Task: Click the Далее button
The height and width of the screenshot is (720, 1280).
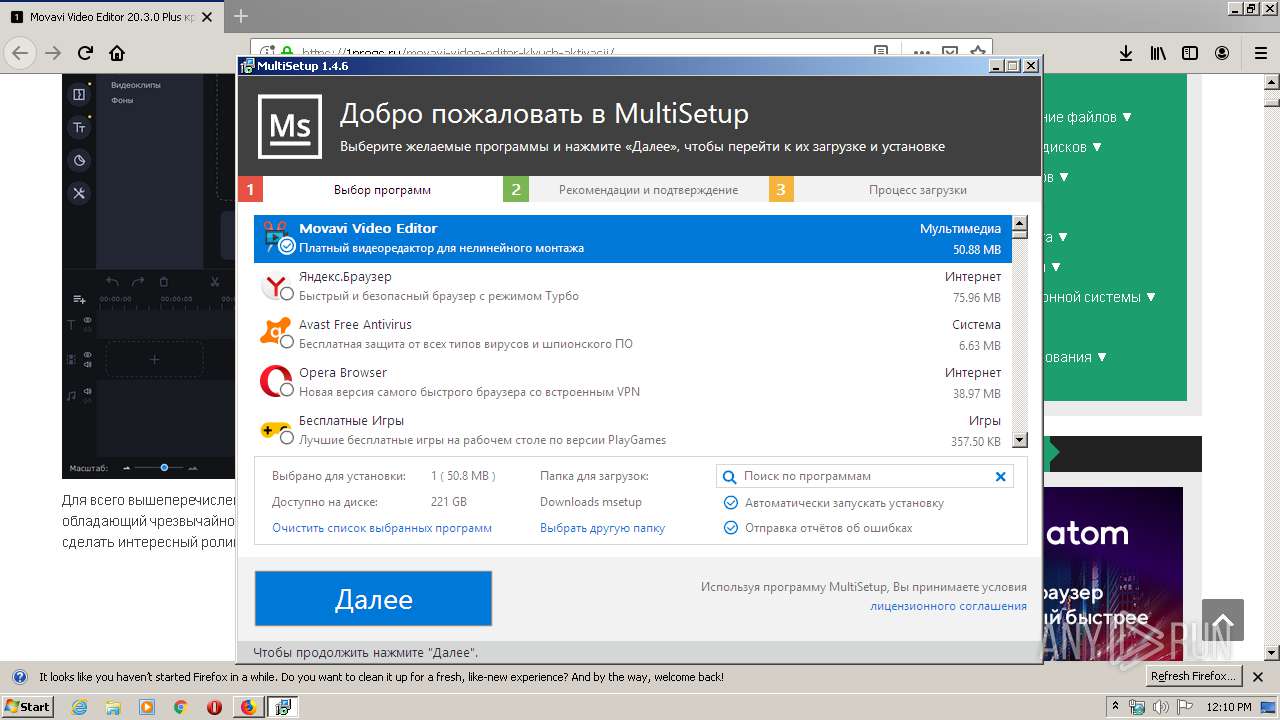Action: pos(373,599)
